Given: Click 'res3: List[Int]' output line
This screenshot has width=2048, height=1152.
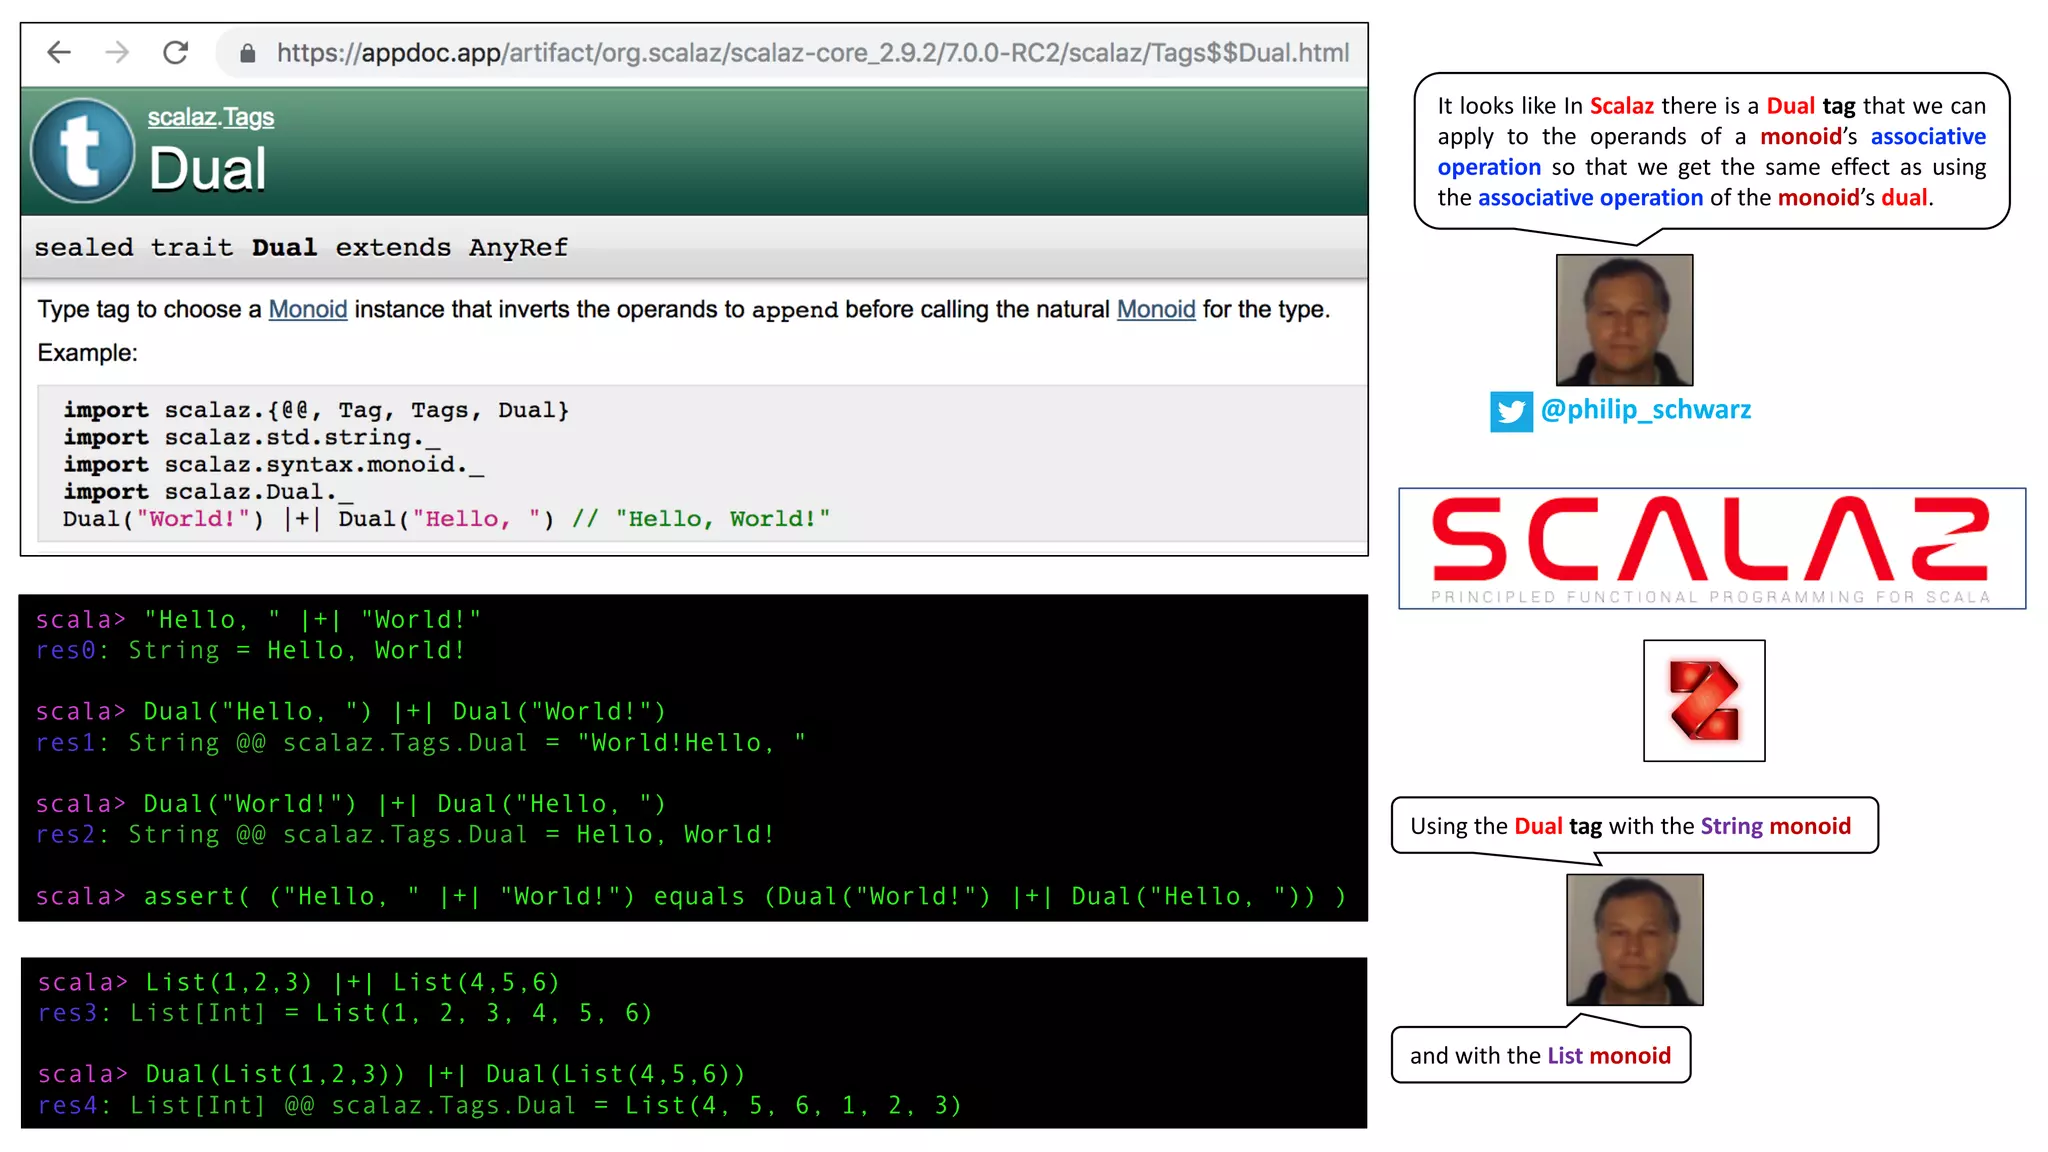Looking at the screenshot, I should pyautogui.click(x=345, y=1014).
